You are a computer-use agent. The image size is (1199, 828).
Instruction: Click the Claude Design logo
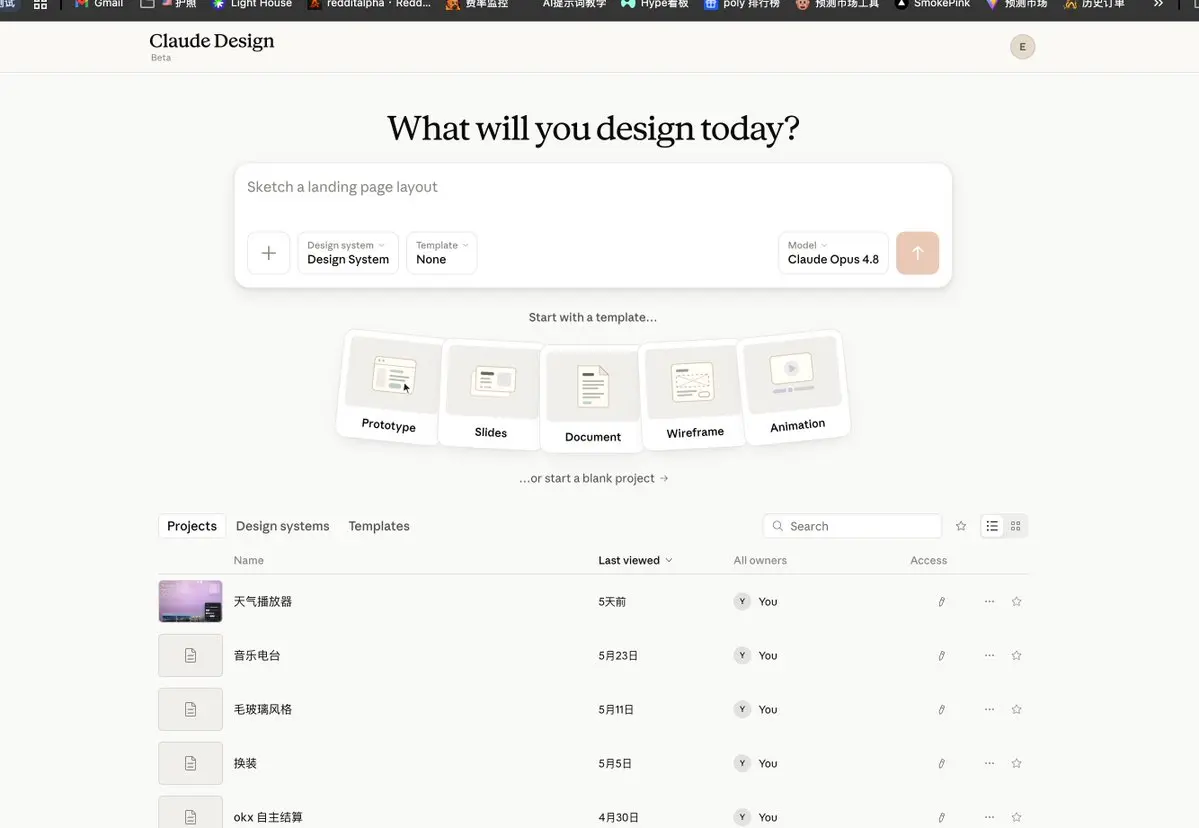coord(211,41)
